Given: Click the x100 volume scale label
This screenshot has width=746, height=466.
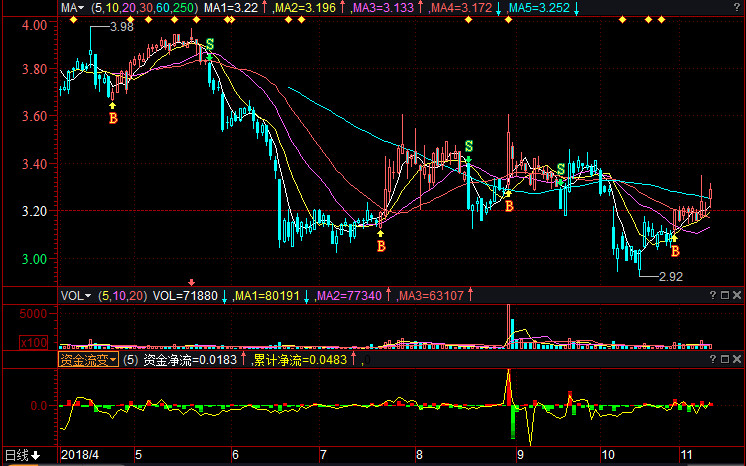Looking at the screenshot, I should tap(34, 342).
